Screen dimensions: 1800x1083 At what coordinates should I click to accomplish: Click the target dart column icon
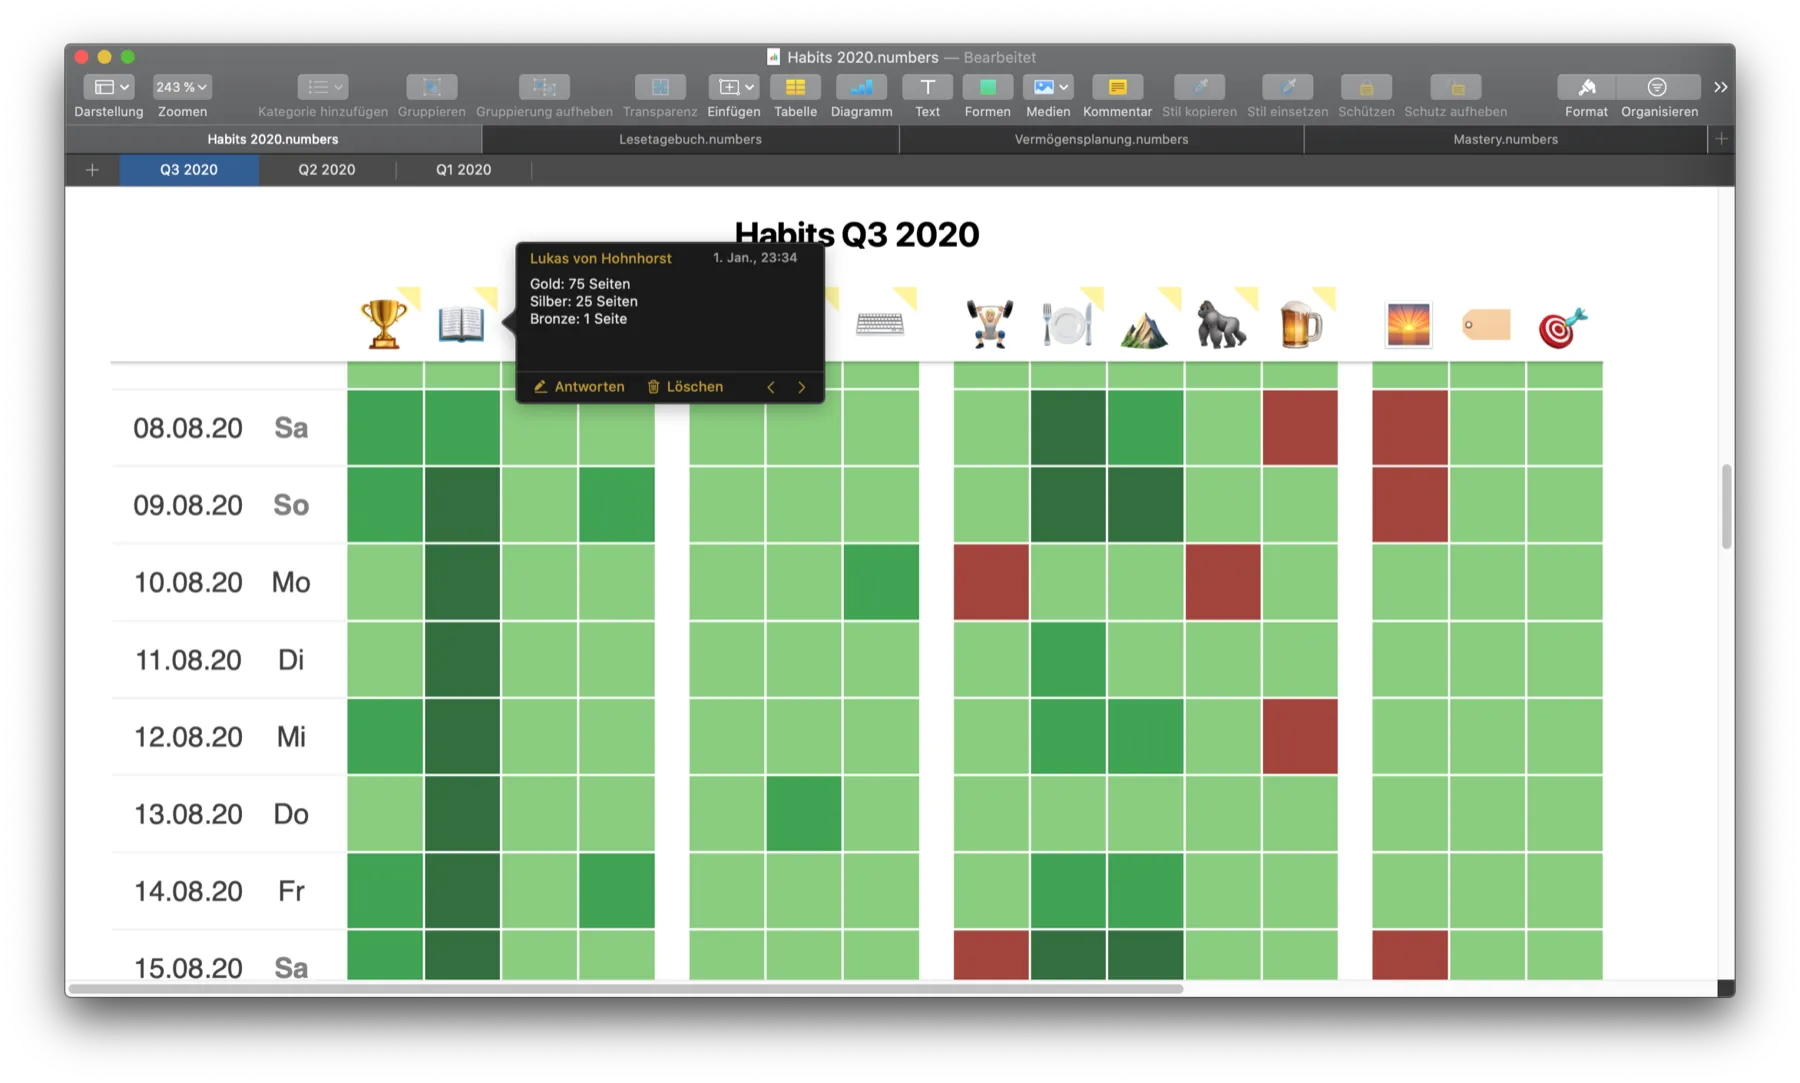coord(1563,326)
